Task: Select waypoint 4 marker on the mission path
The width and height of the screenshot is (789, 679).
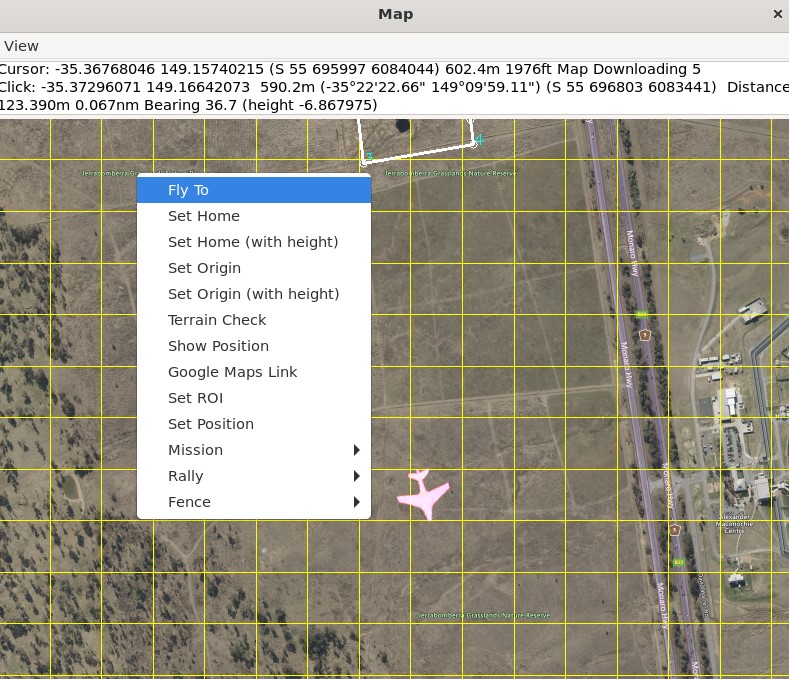Action: click(x=473, y=143)
